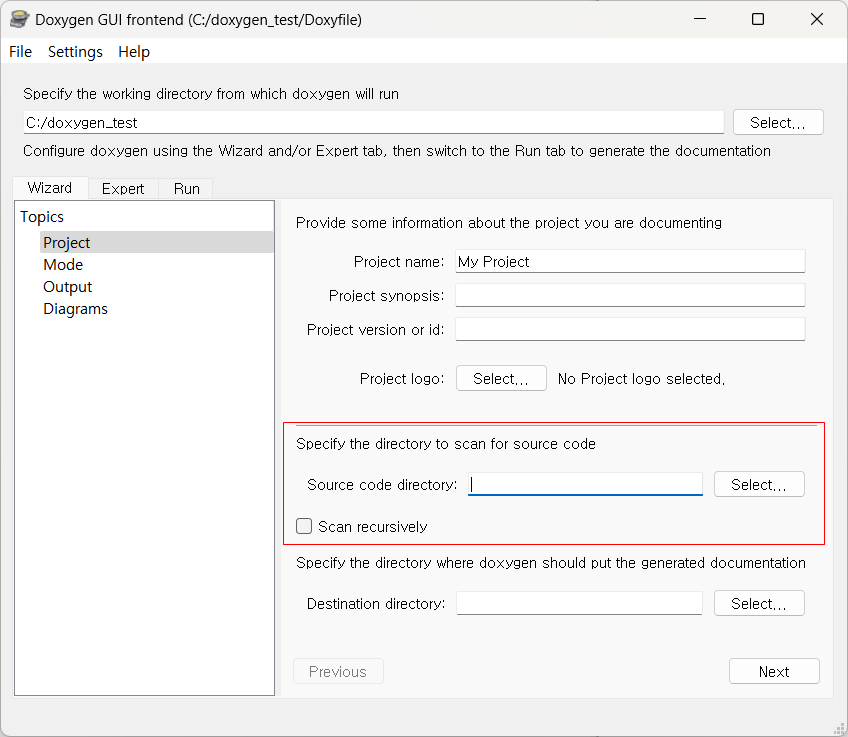848x737 pixels.
Task: Switch to the Wizard tab
Action: 50,188
